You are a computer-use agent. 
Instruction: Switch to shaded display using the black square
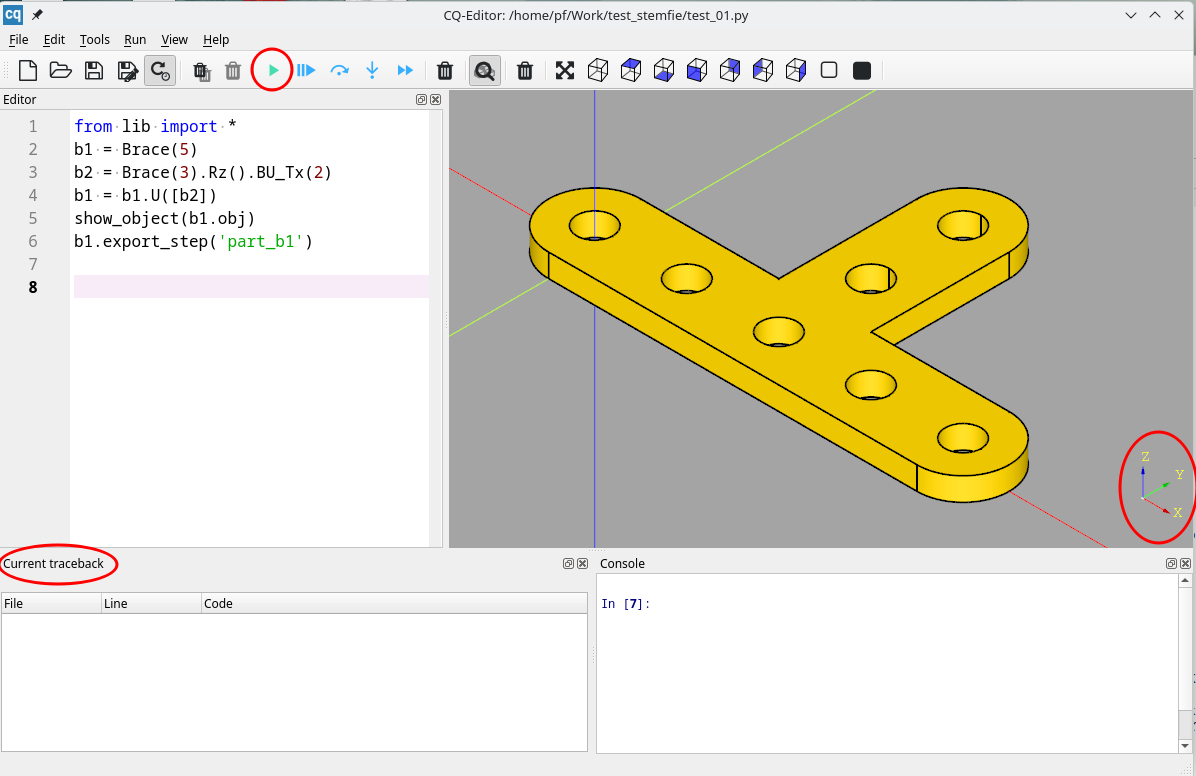pos(861,70)
